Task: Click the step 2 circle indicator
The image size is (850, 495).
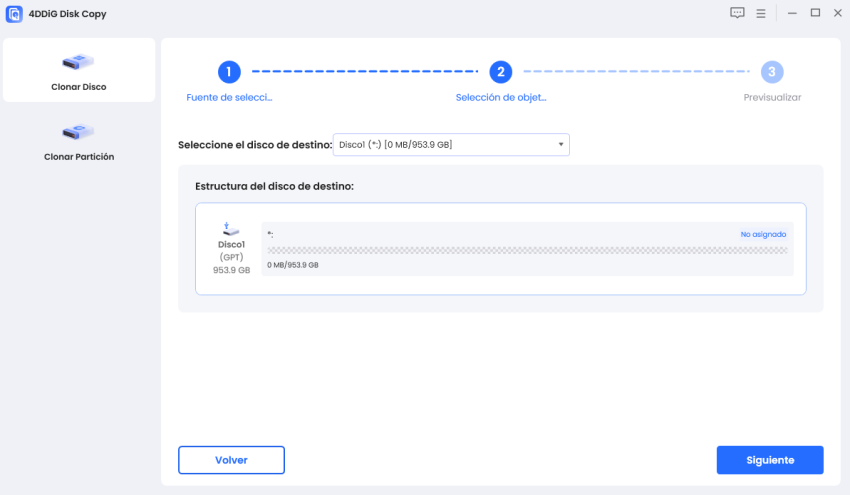Action: pos(501,72)
